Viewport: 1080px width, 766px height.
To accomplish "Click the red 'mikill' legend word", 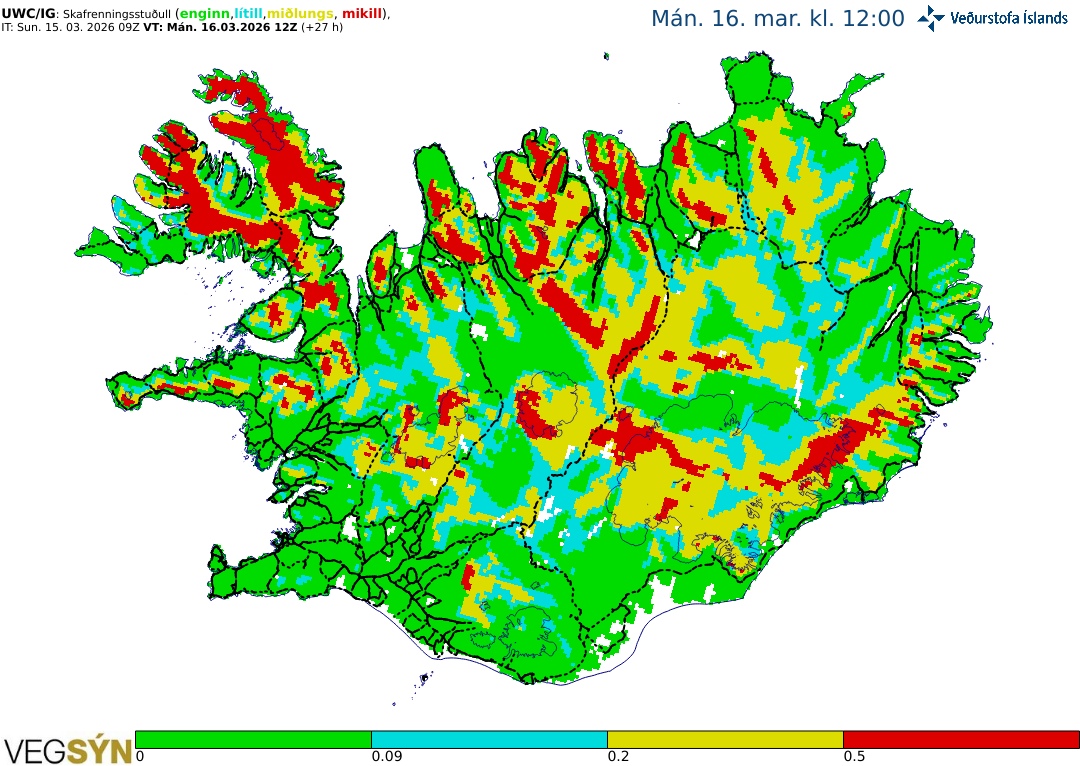I will tap(362, 14).
